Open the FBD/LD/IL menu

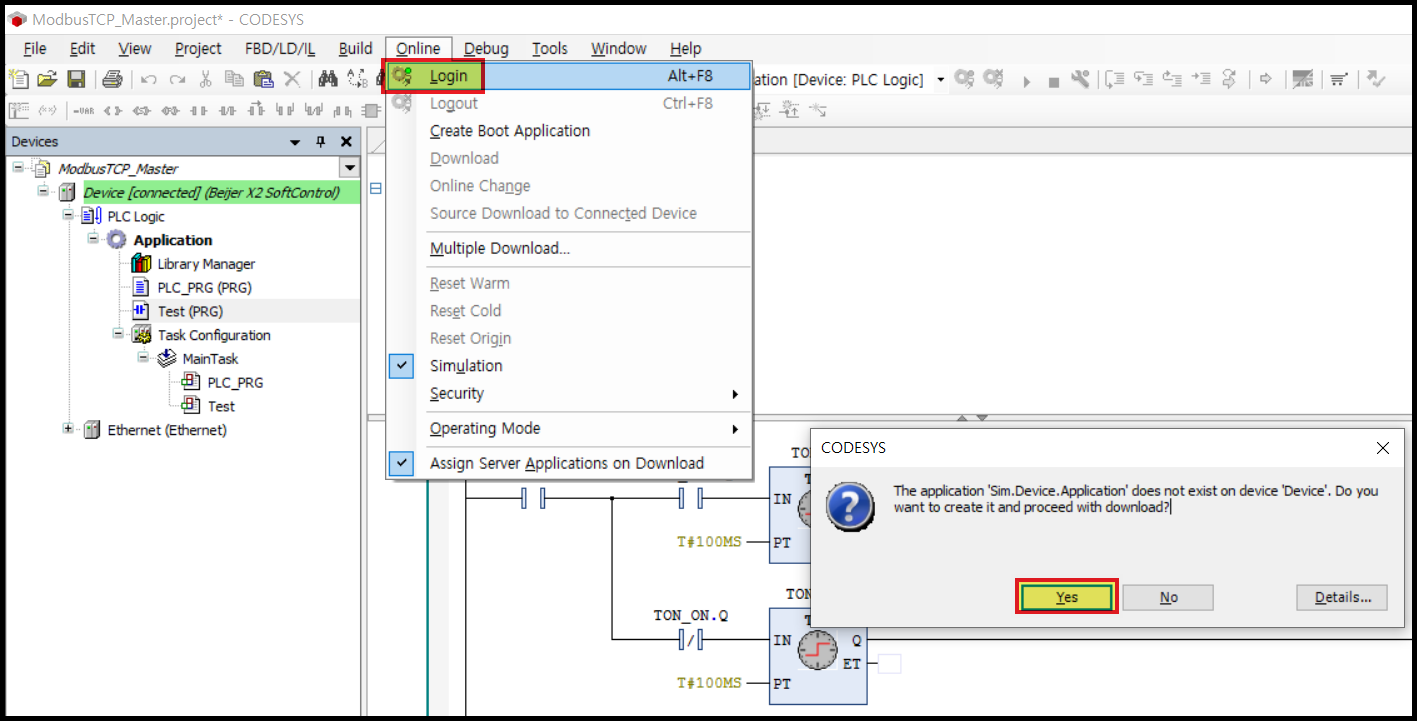tap(280, 48)
